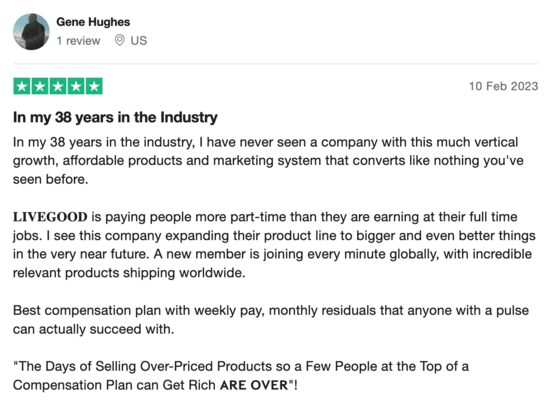Click the first green rating star
The height and width of the screenshot is (400, 555).
click(22, 86)
